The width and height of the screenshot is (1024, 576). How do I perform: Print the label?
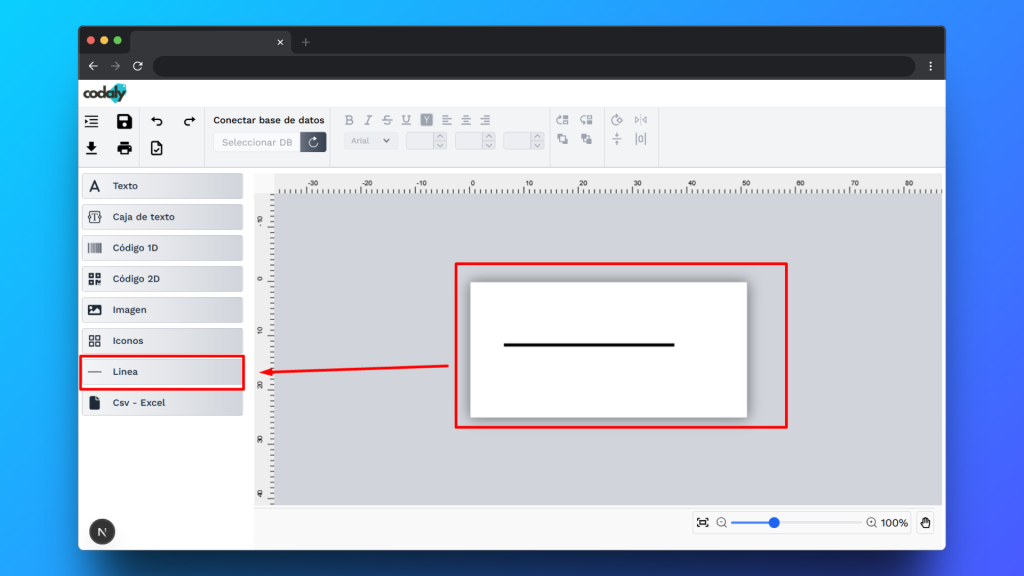tap(124, 148)
